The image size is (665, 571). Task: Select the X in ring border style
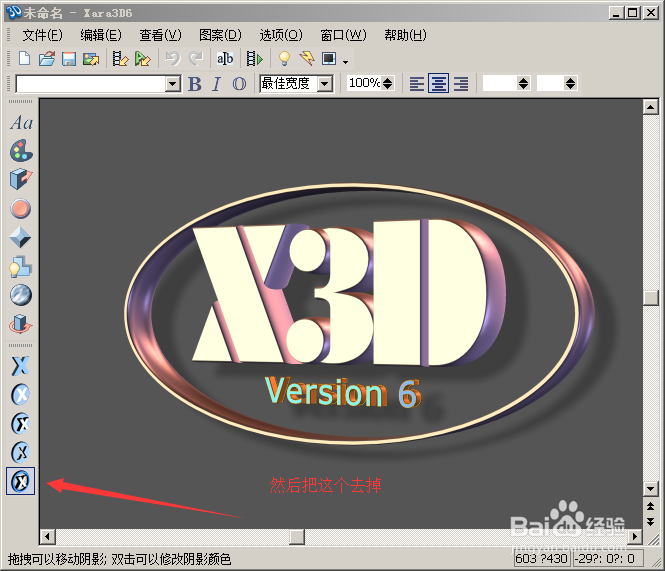click(x=20, y=423)
